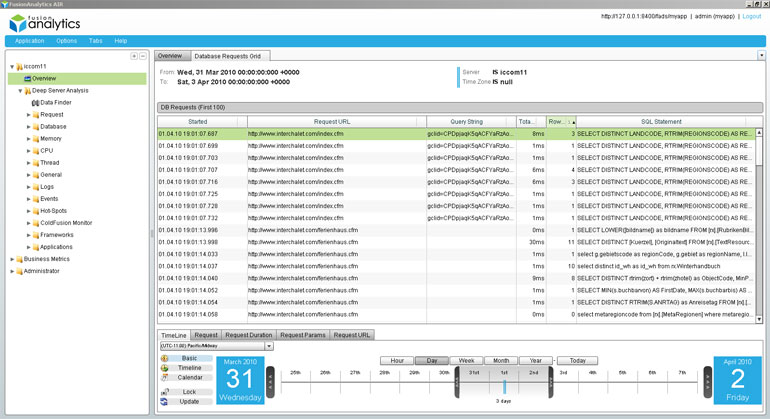
Task: Click the Thread folder icon
Action: pyautogui.click(x=36, y=163)
